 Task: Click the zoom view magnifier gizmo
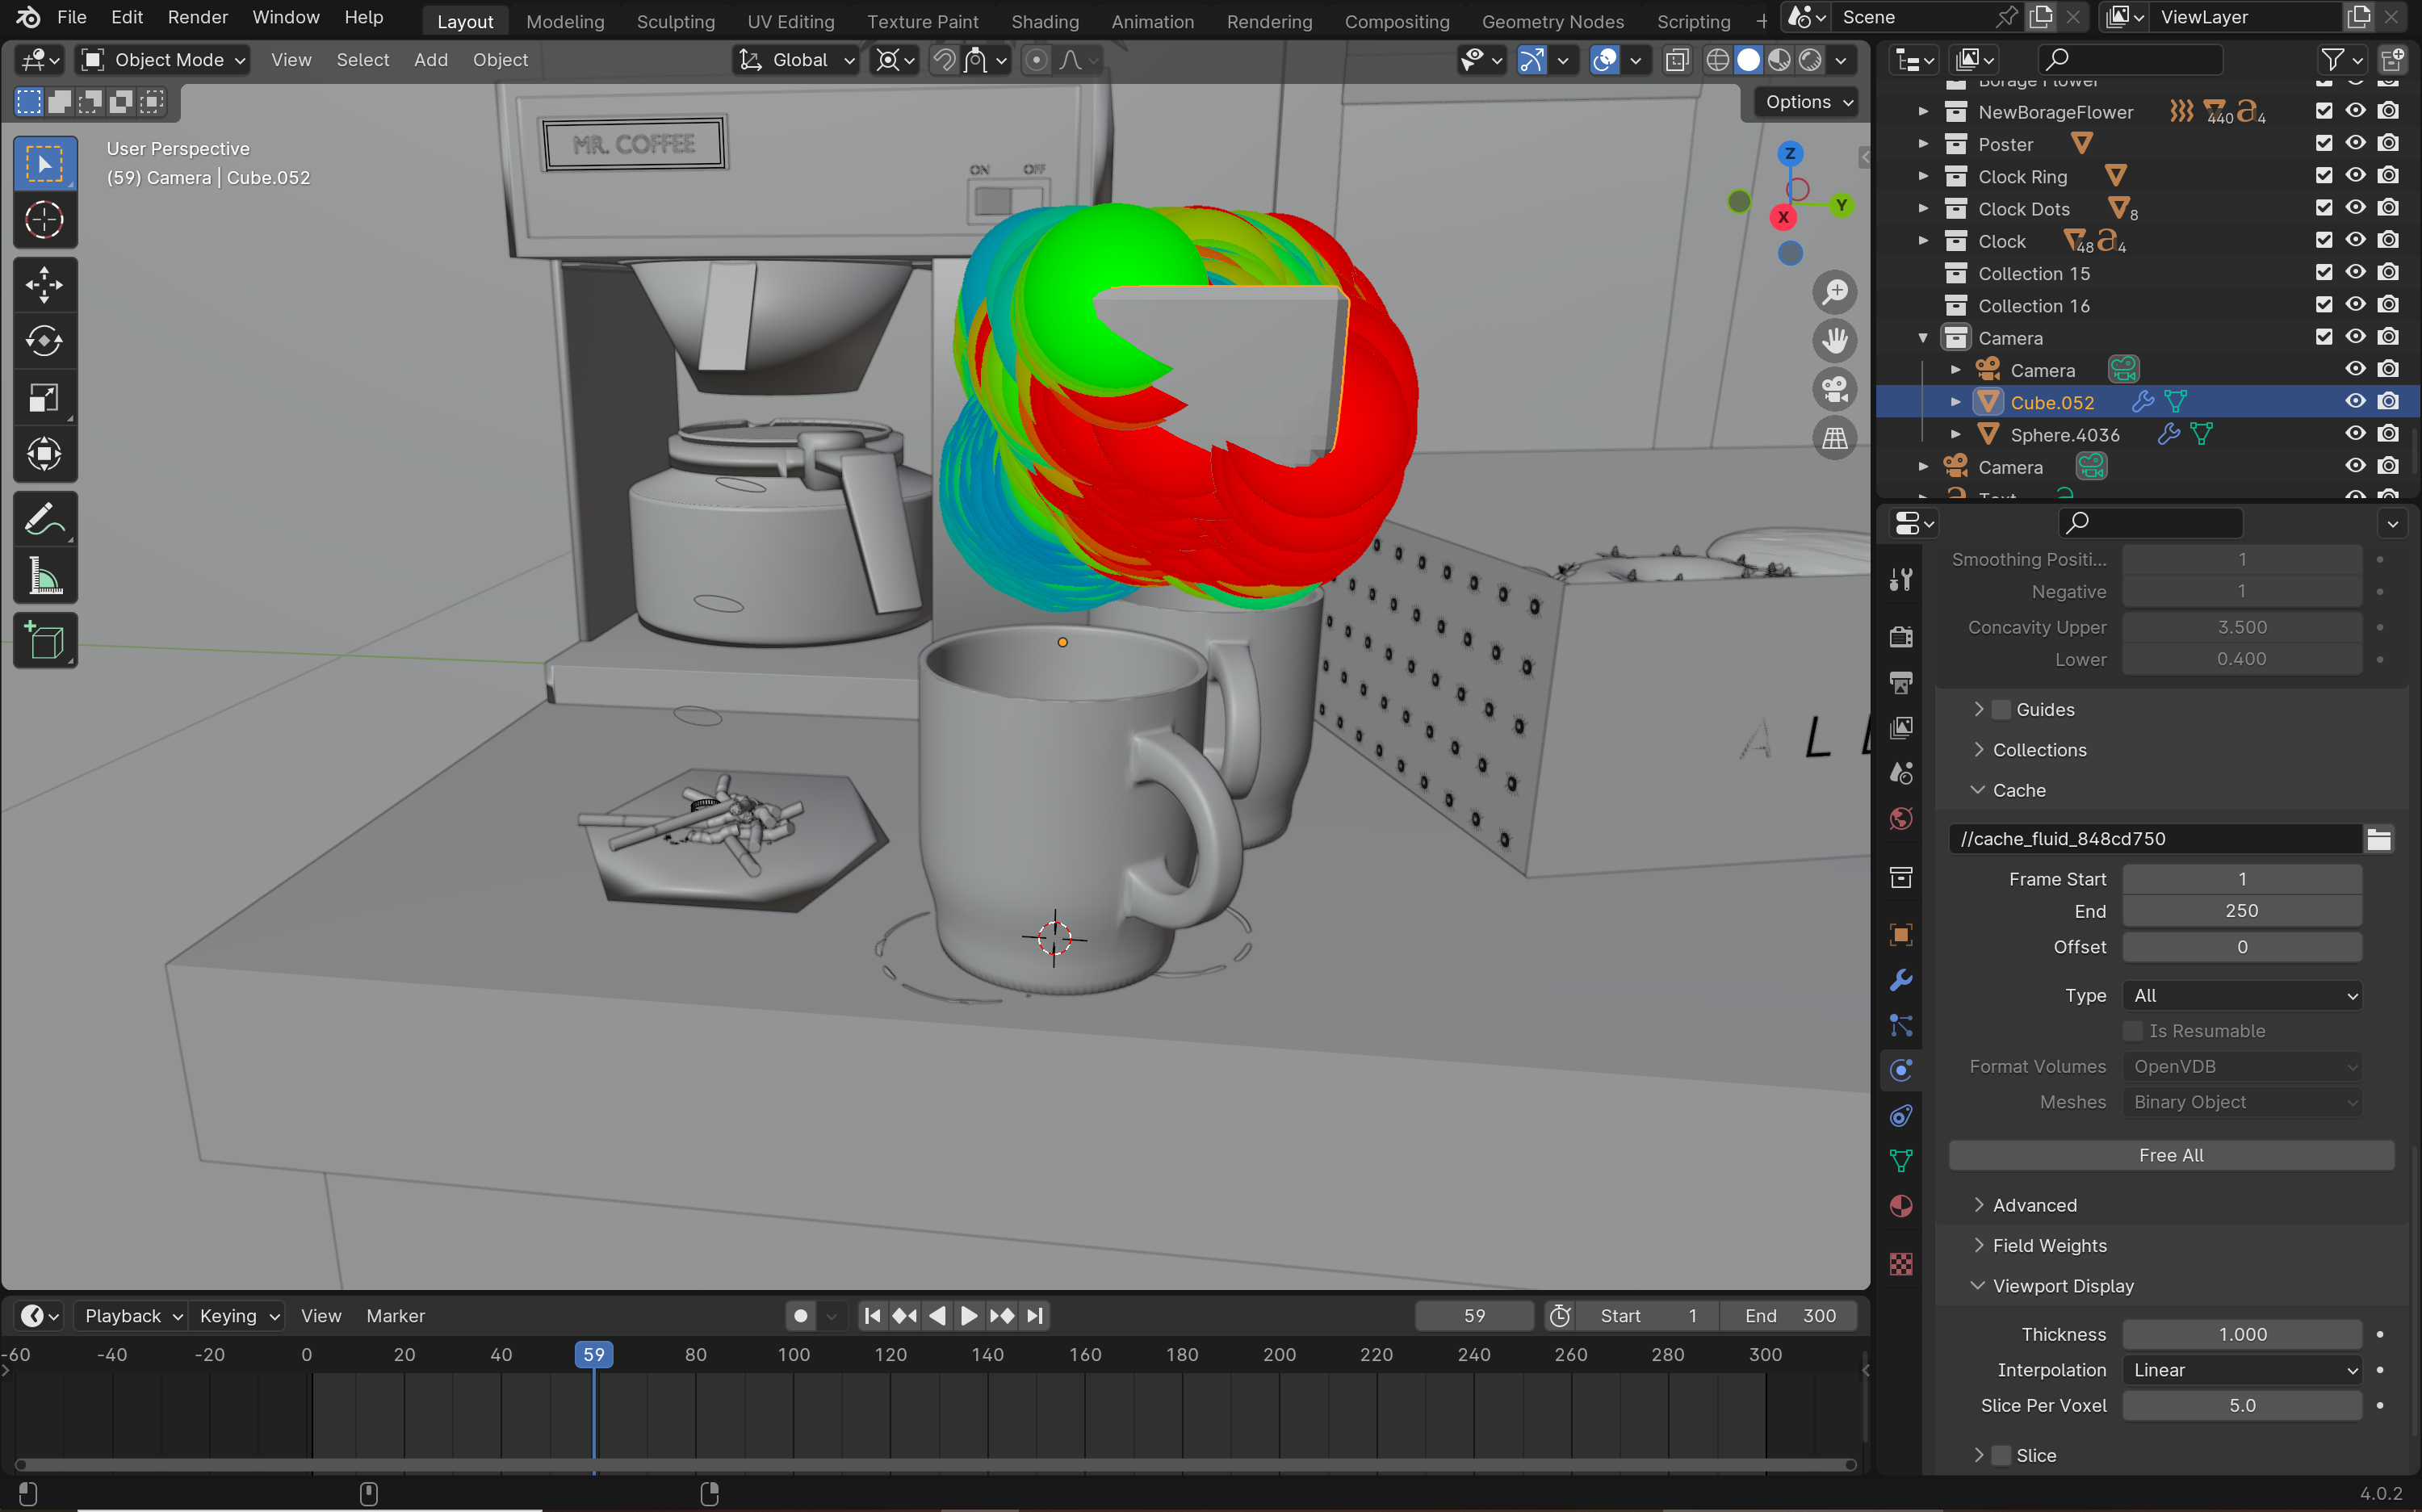1834,292
